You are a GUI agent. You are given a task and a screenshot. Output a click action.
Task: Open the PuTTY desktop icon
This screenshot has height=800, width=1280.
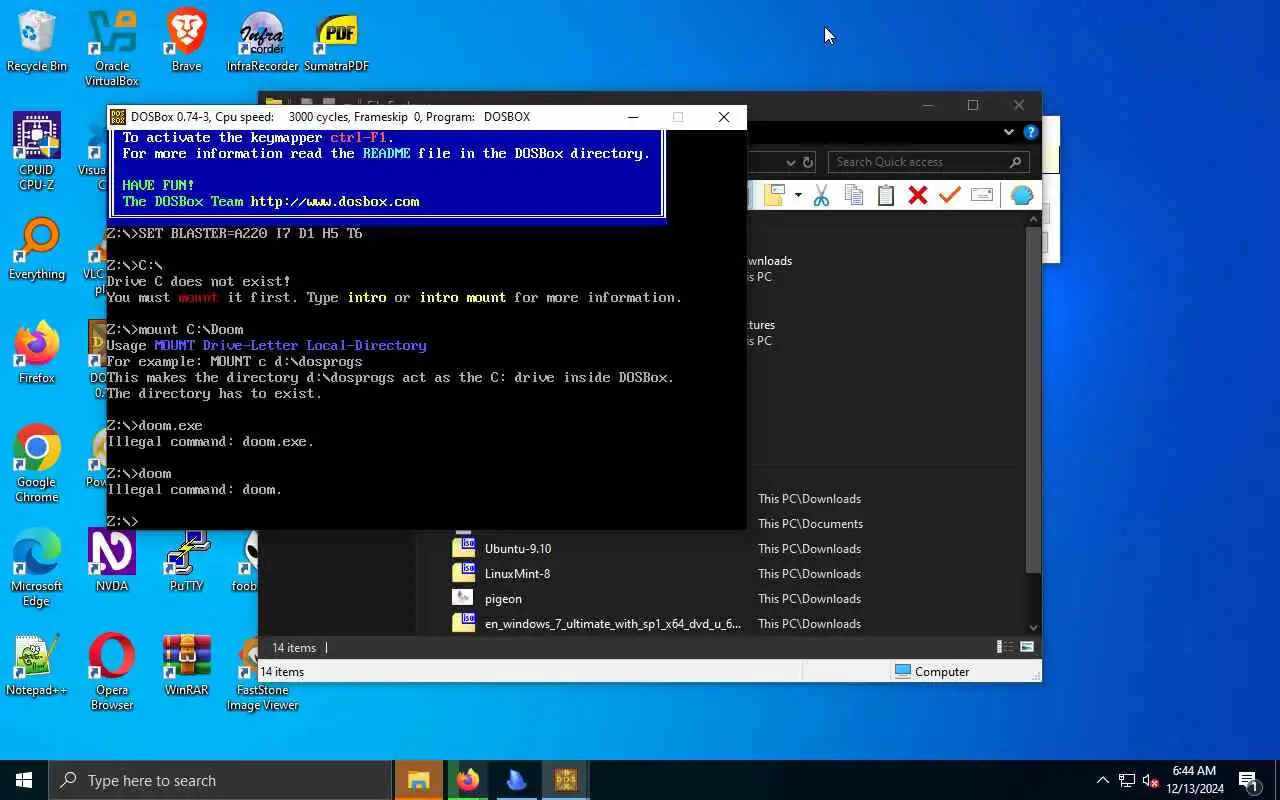186,561
